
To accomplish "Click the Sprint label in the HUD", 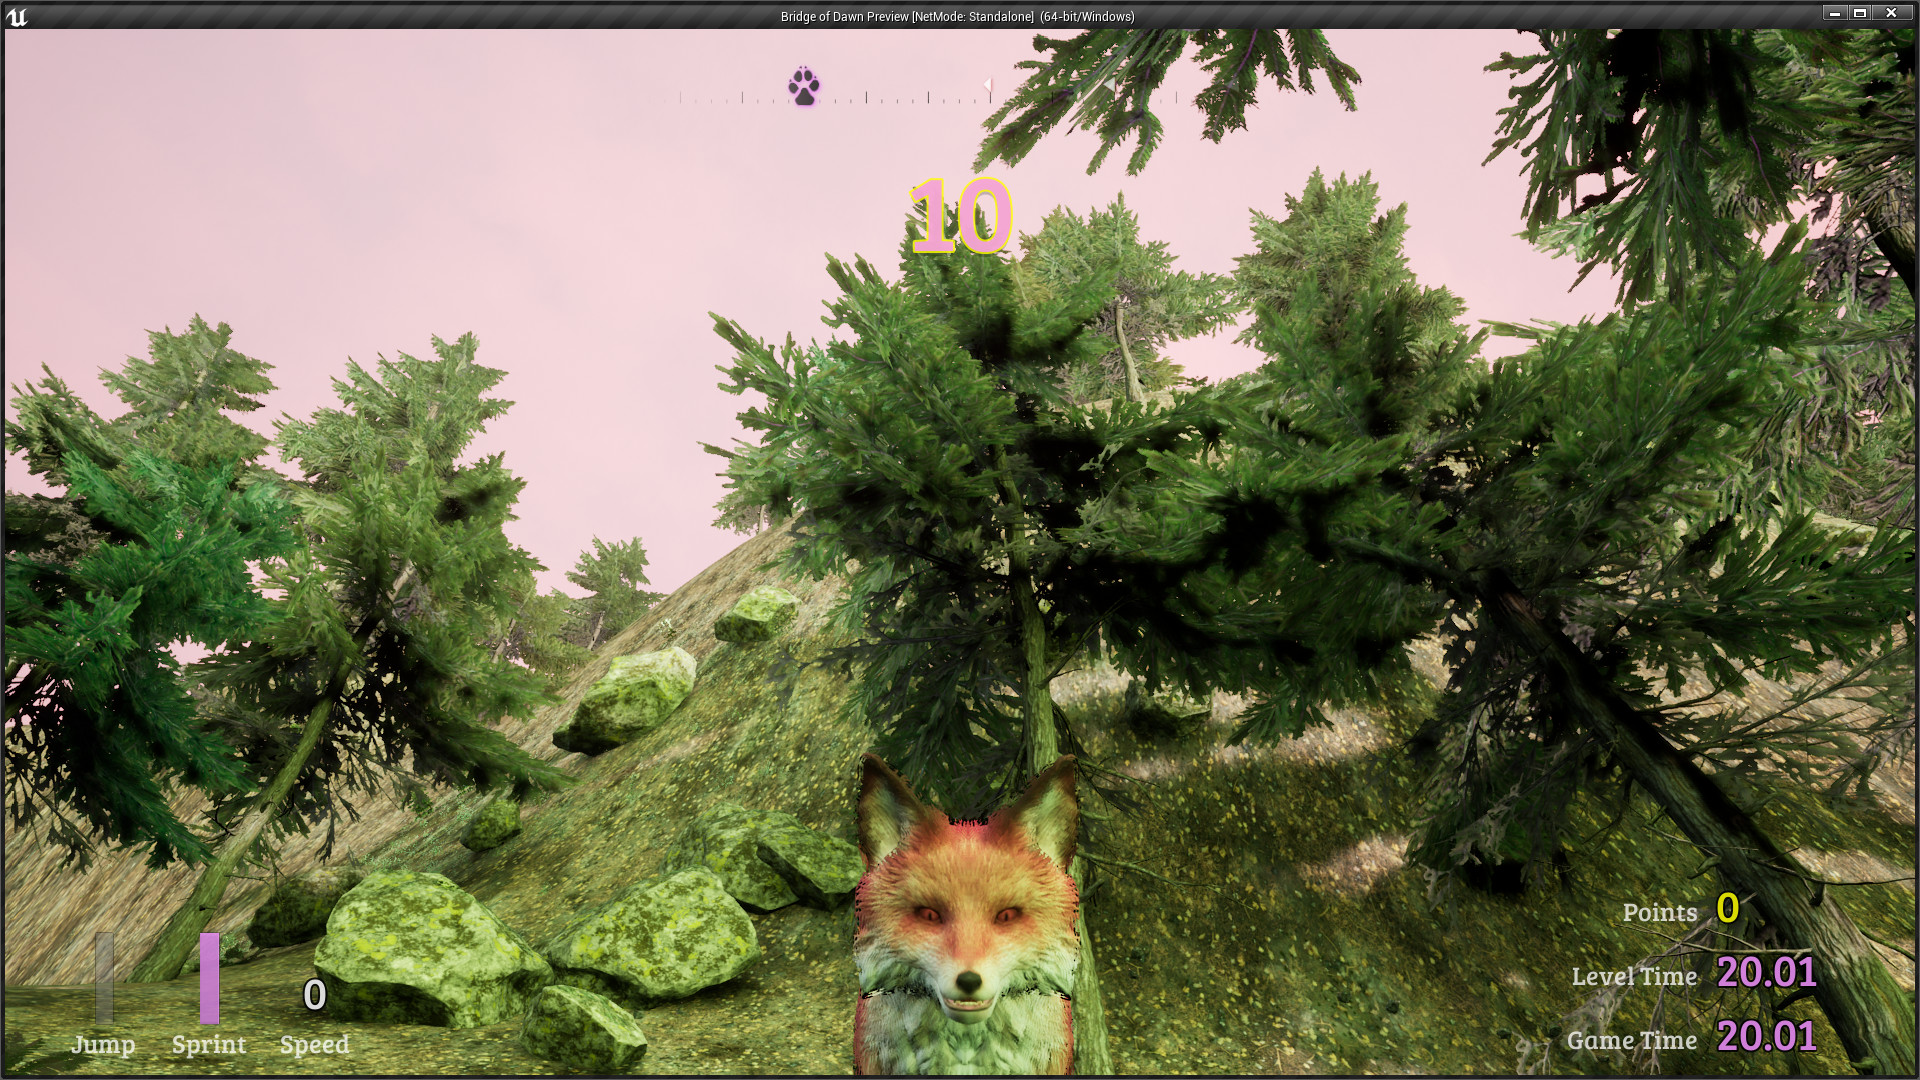I will [x=209, y=1045].
